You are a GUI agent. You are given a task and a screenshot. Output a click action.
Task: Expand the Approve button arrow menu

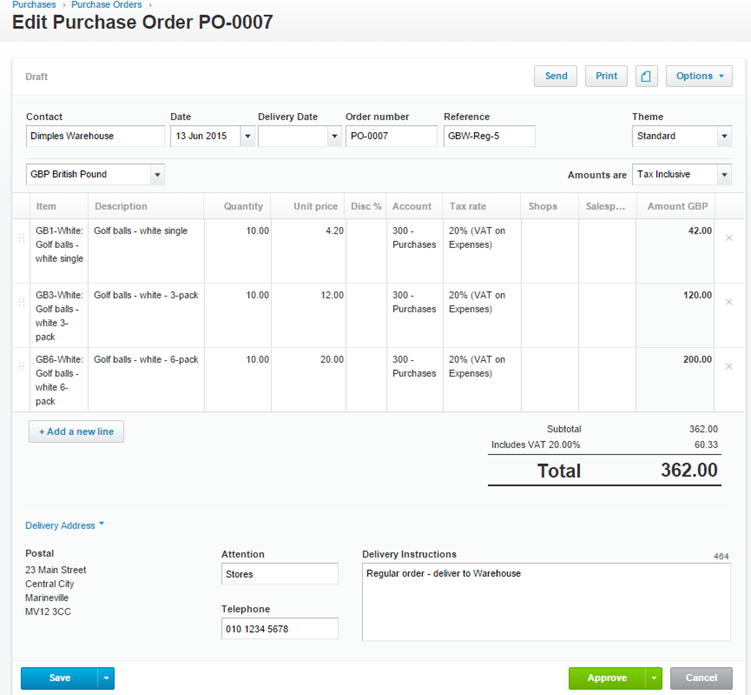[x=654, y=678]
